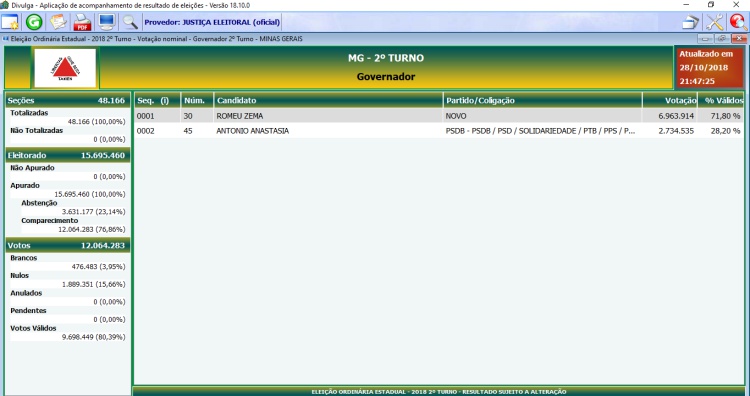Sort by the Candidato column header
Screen dimensions: 750x396
[328, 100]
